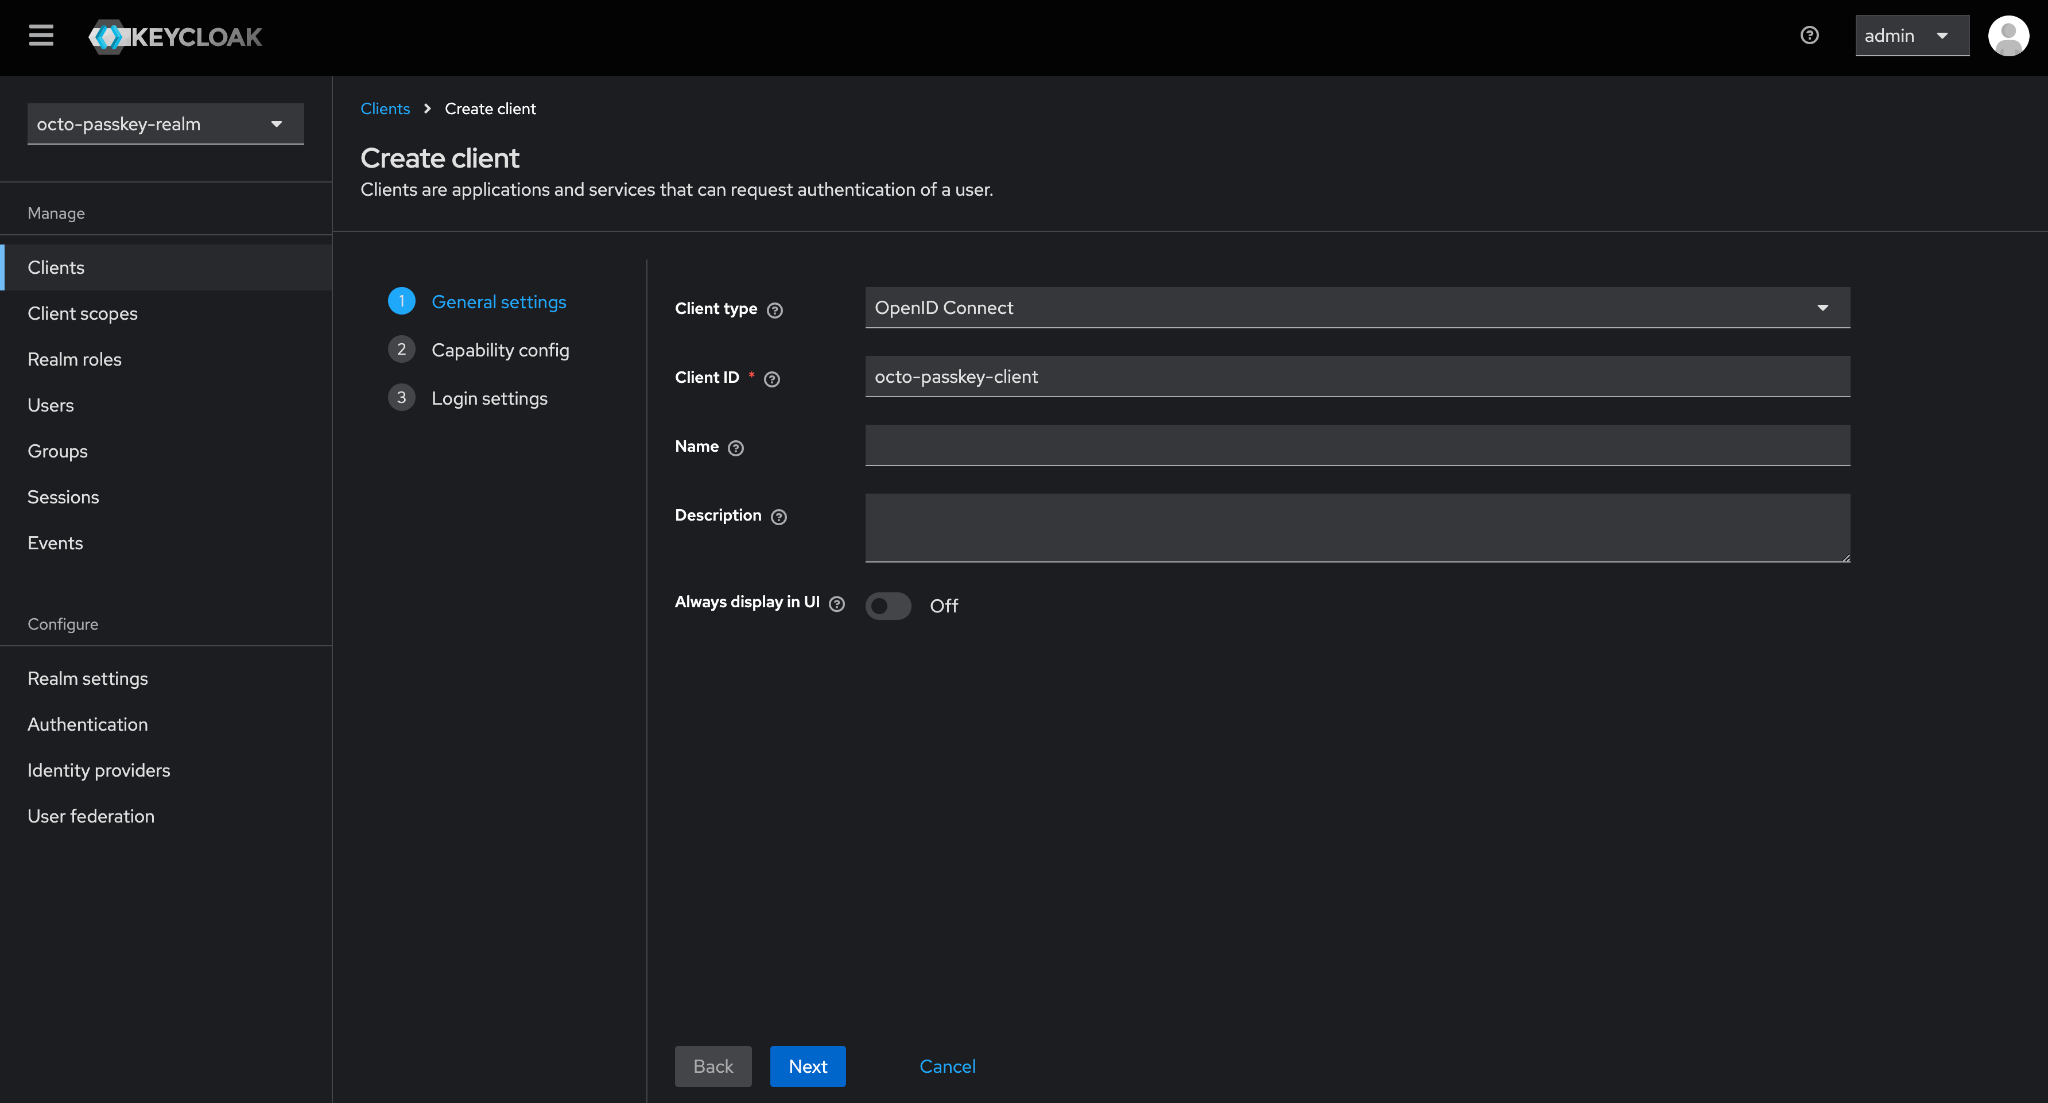This screenshot has width=2048, height=1103.
Task: Show Description field help icon
Action: (x=779, y=517)
